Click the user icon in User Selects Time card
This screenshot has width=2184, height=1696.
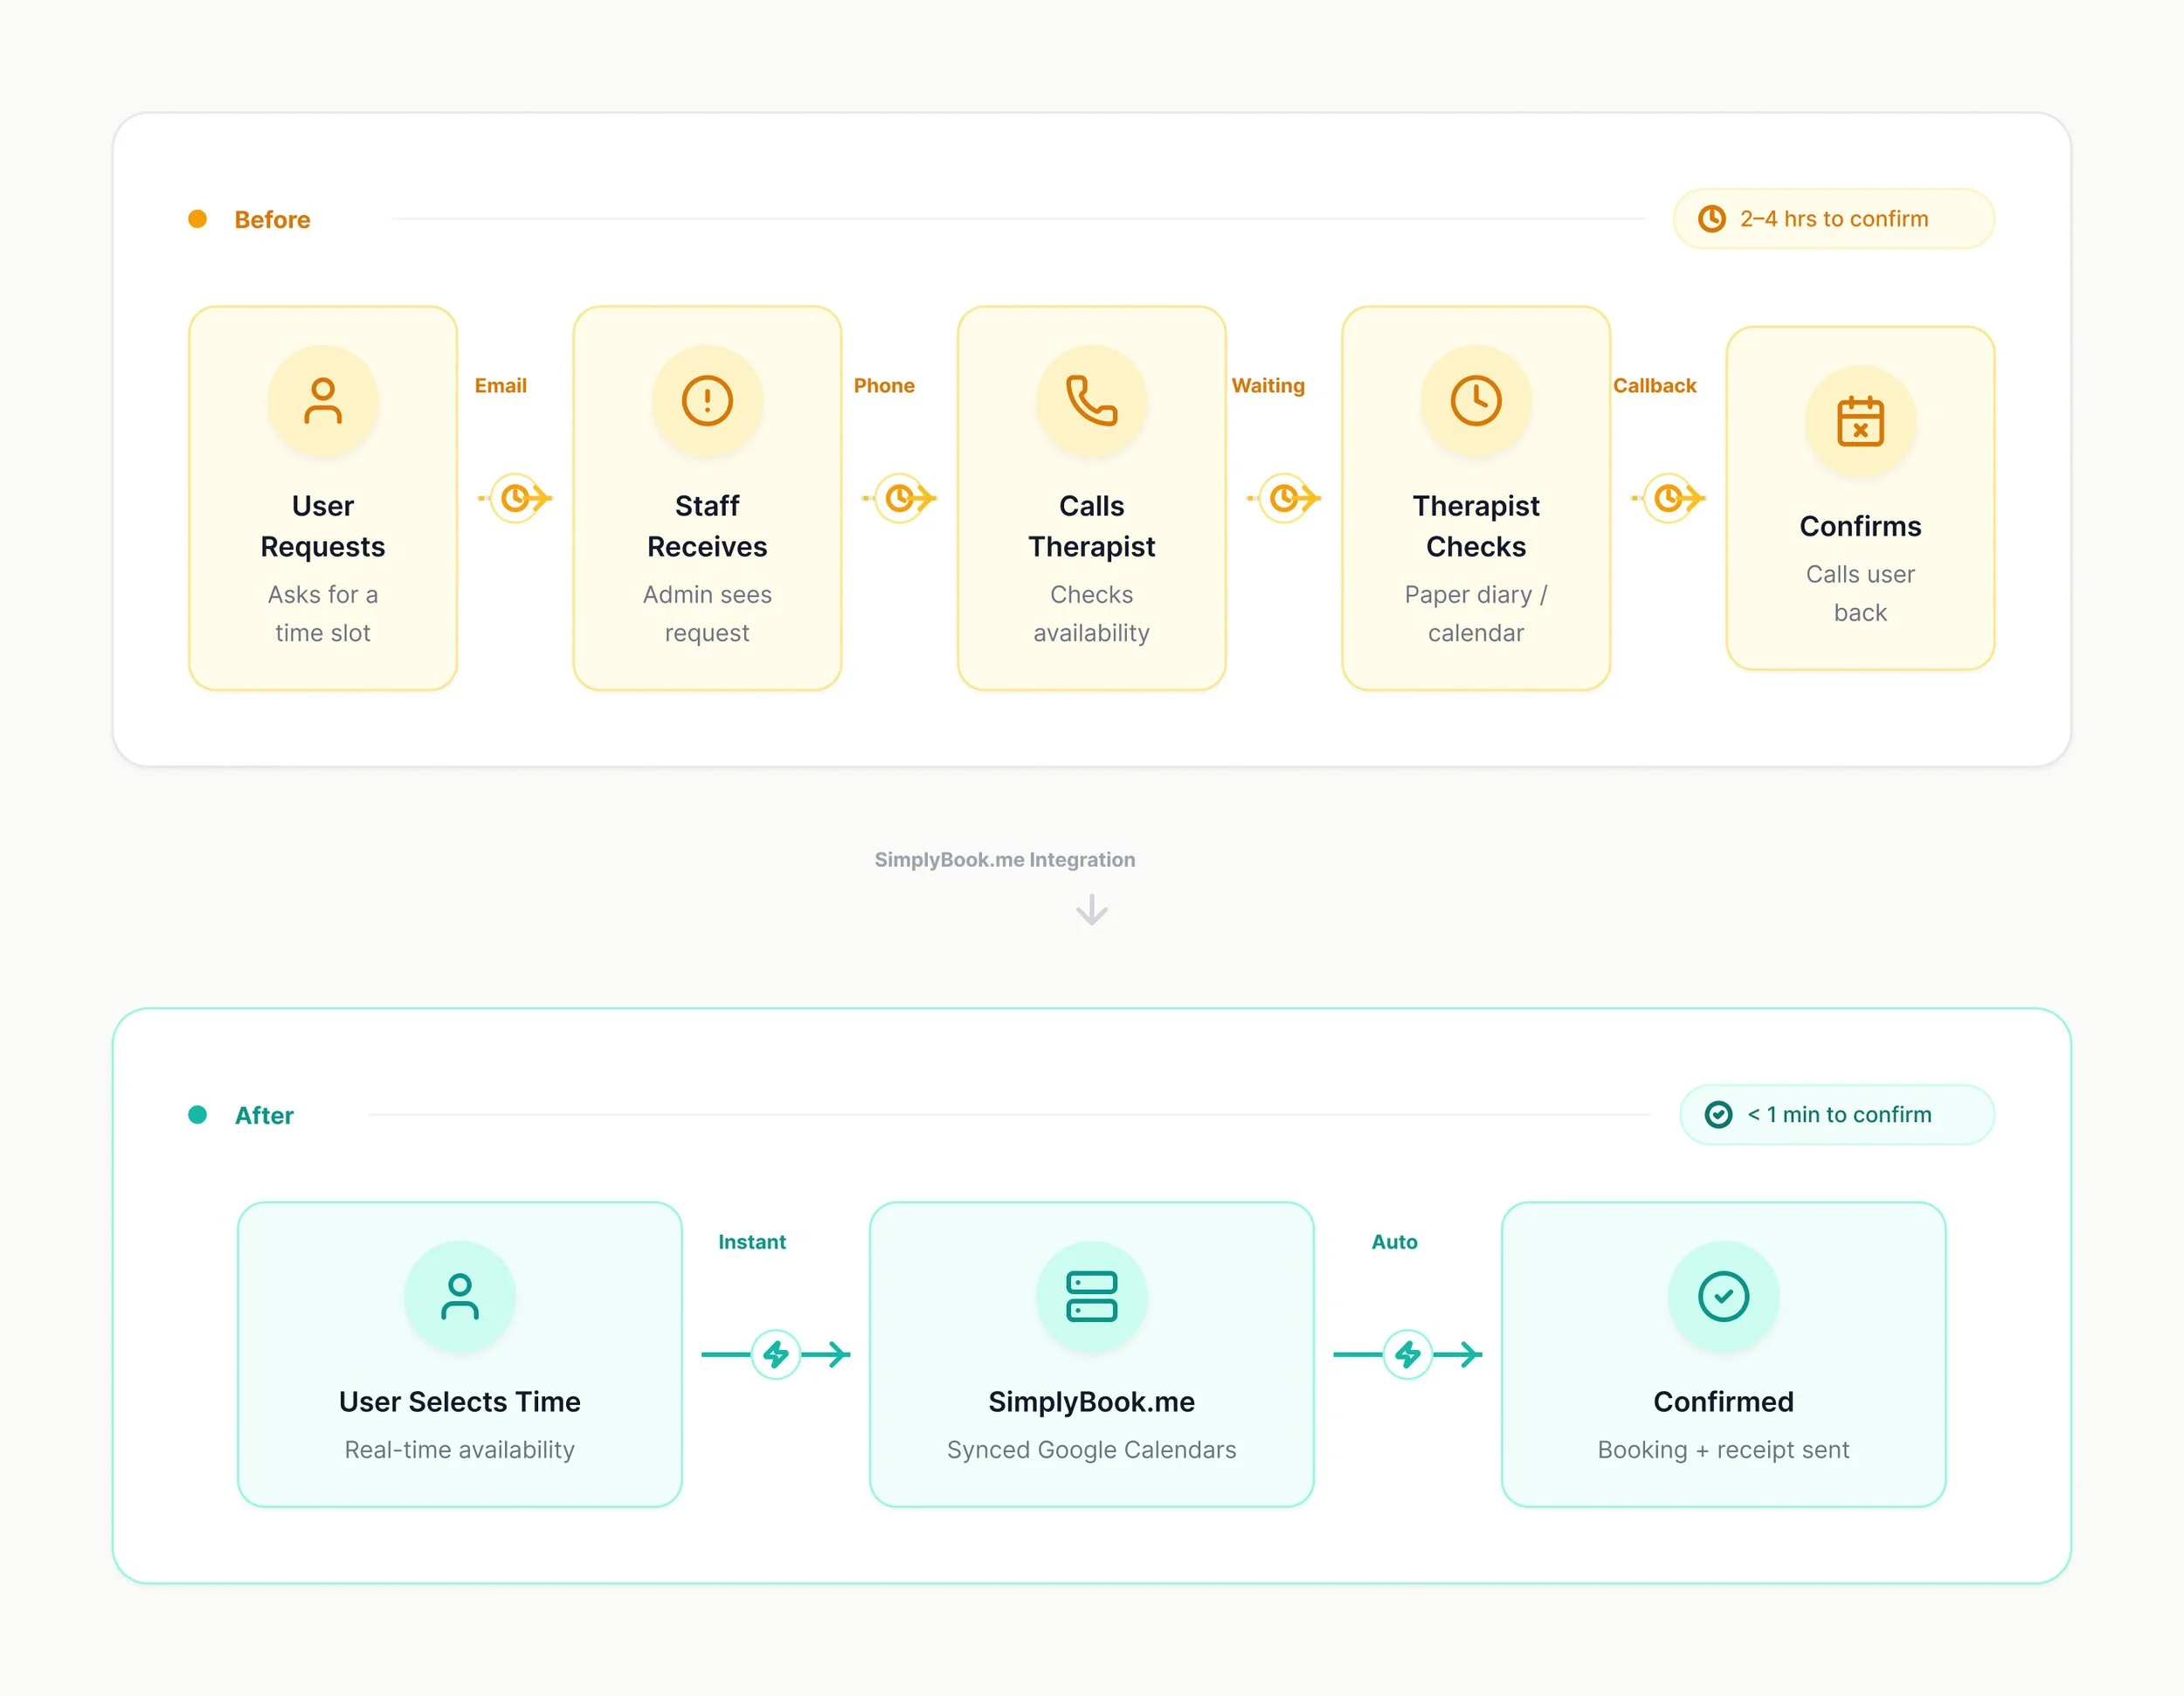[459, 1296]
